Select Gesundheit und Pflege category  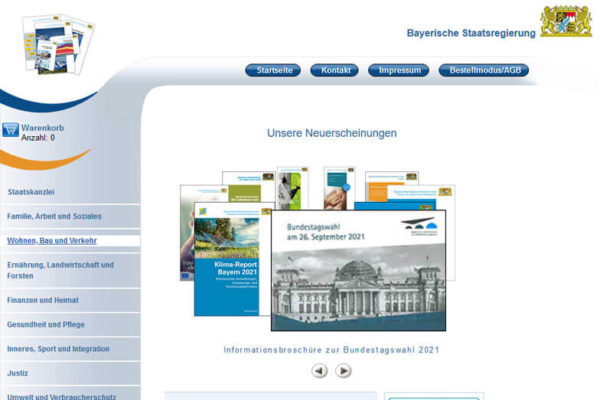46,325
